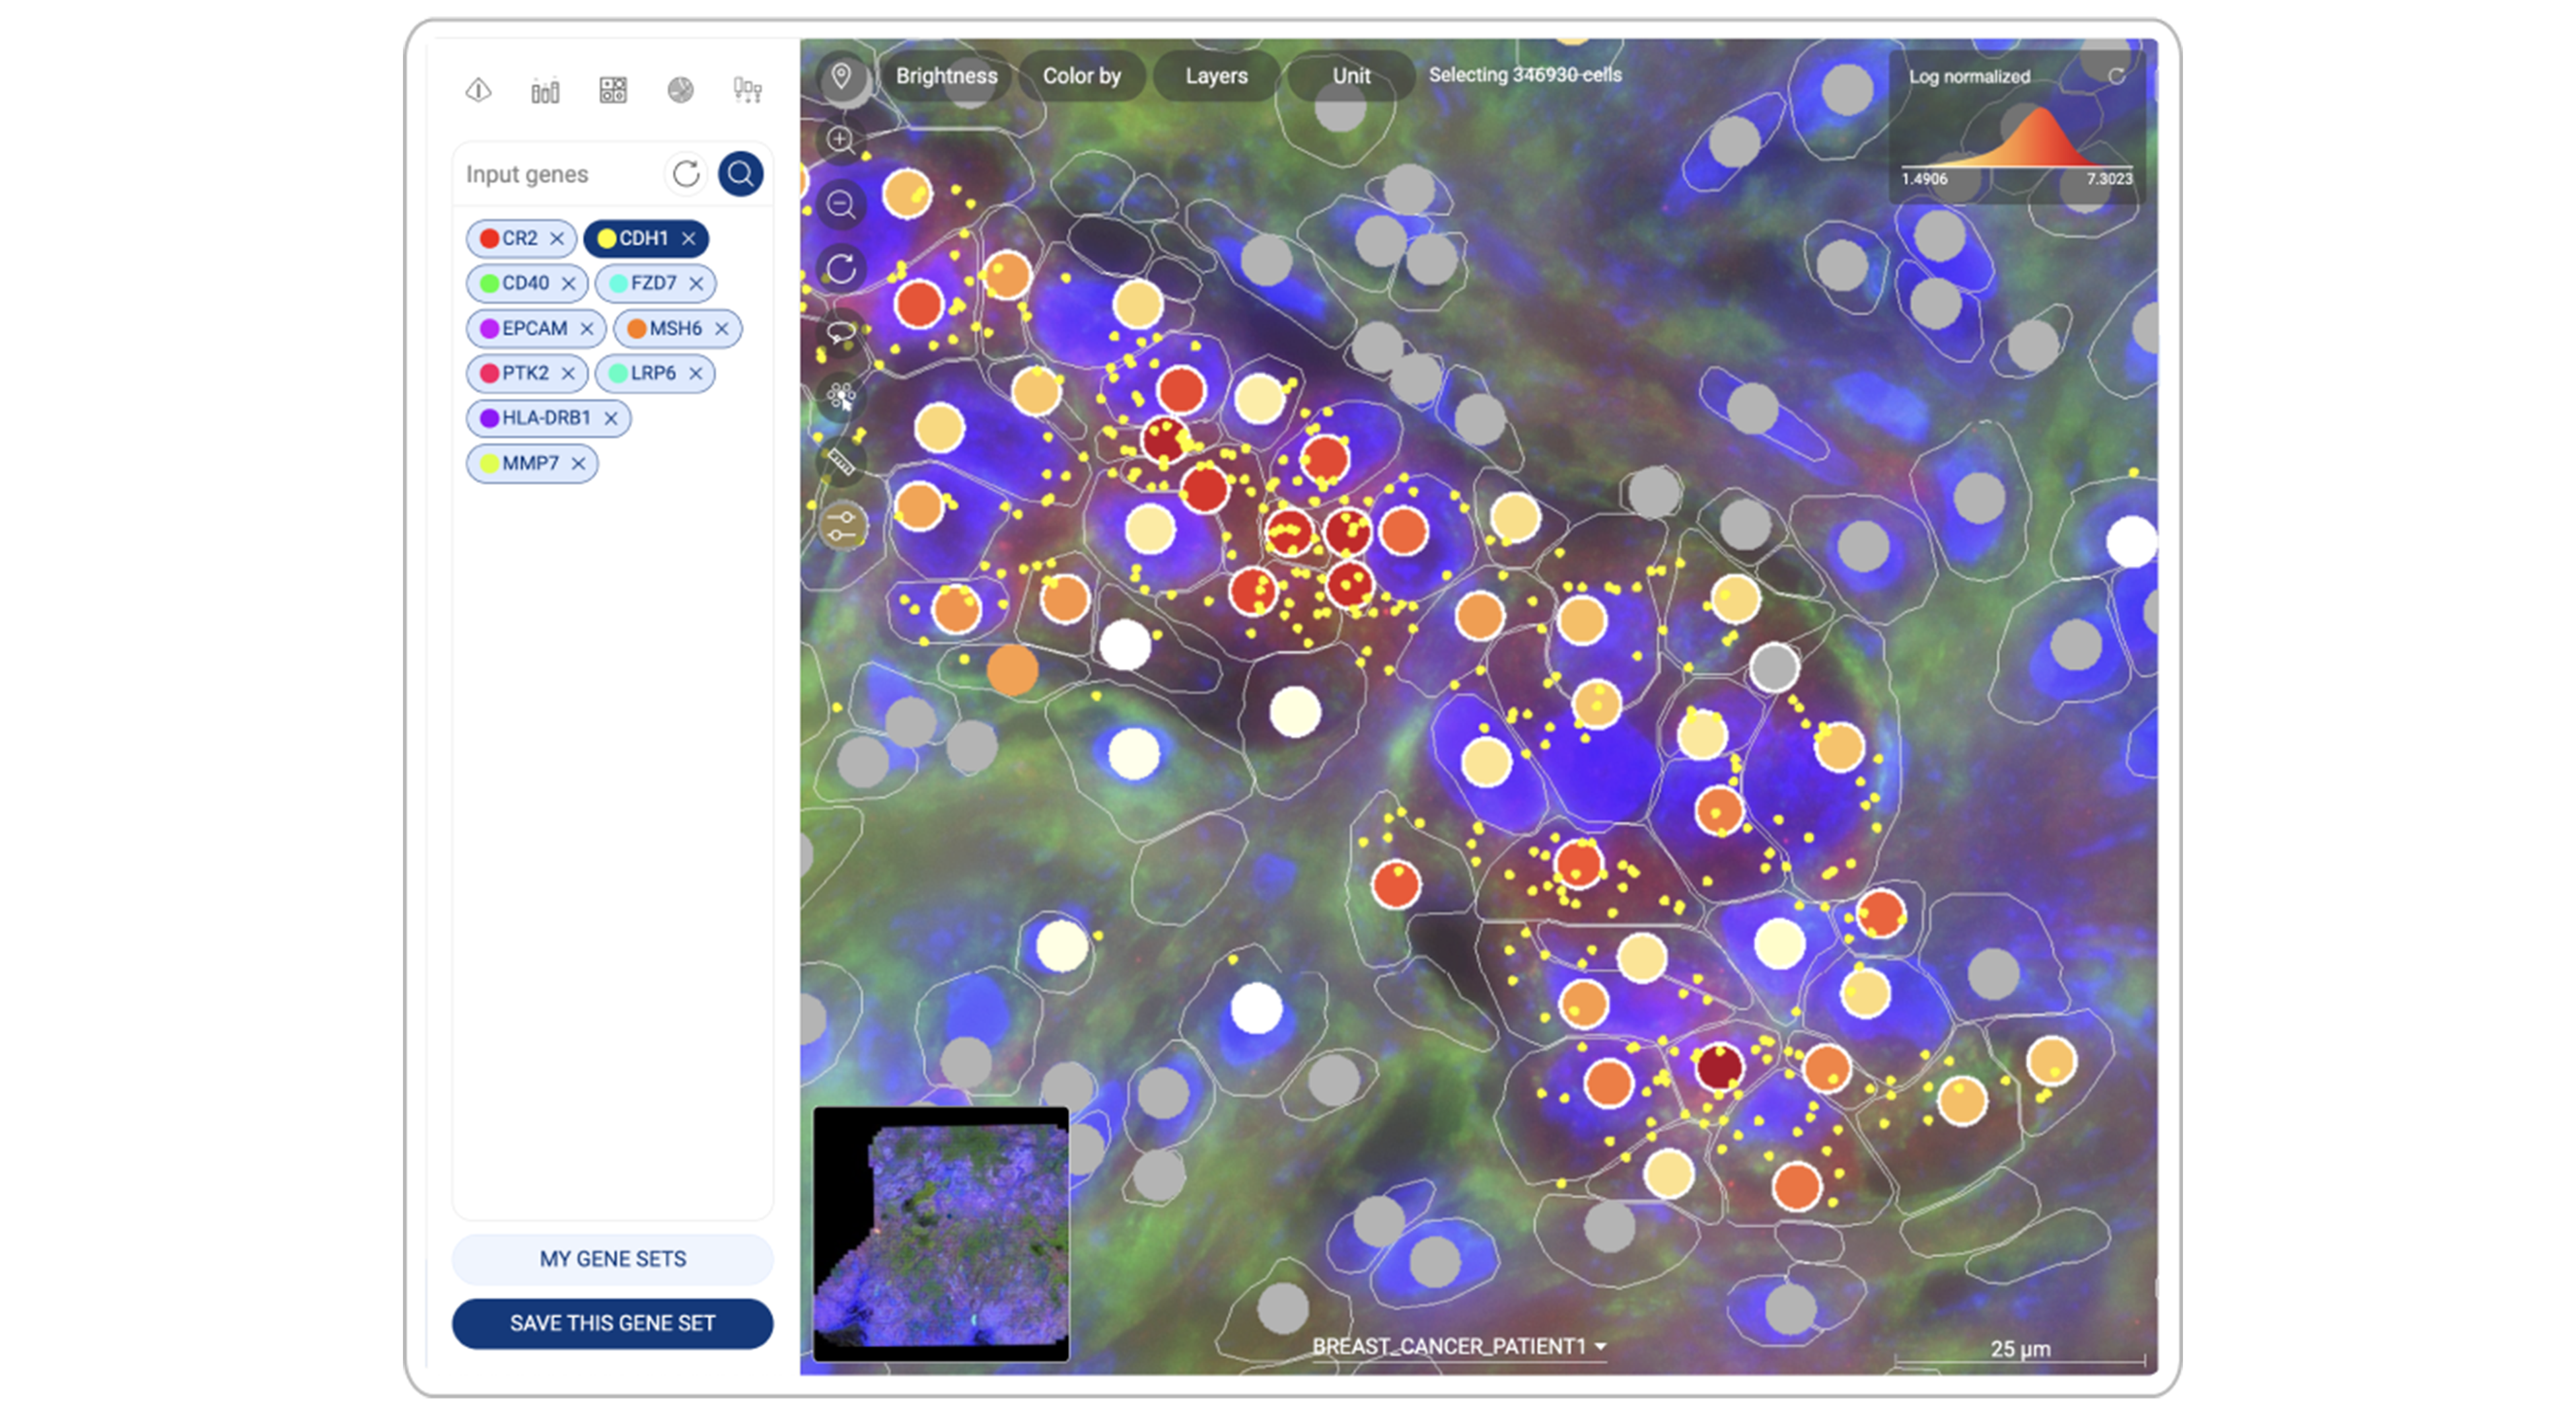Reset the viewer rotation

click(x=841, y=269)
